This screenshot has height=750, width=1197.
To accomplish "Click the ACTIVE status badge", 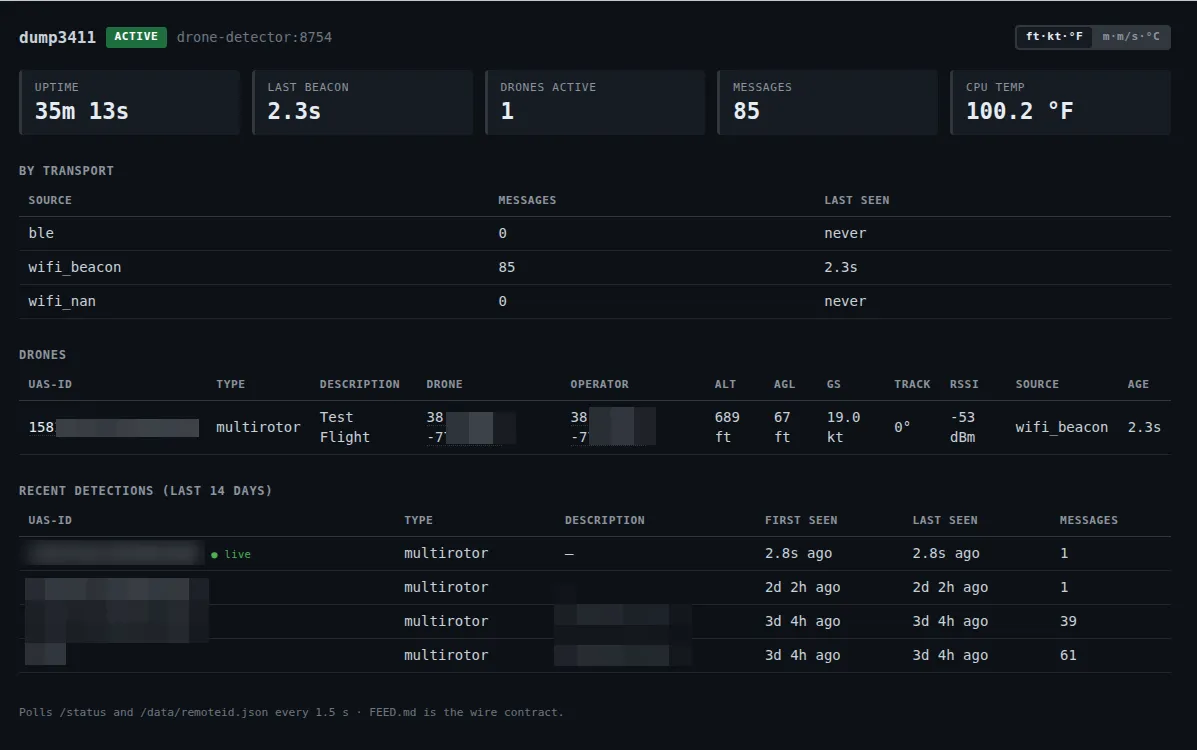I will [x=136, y=37].
